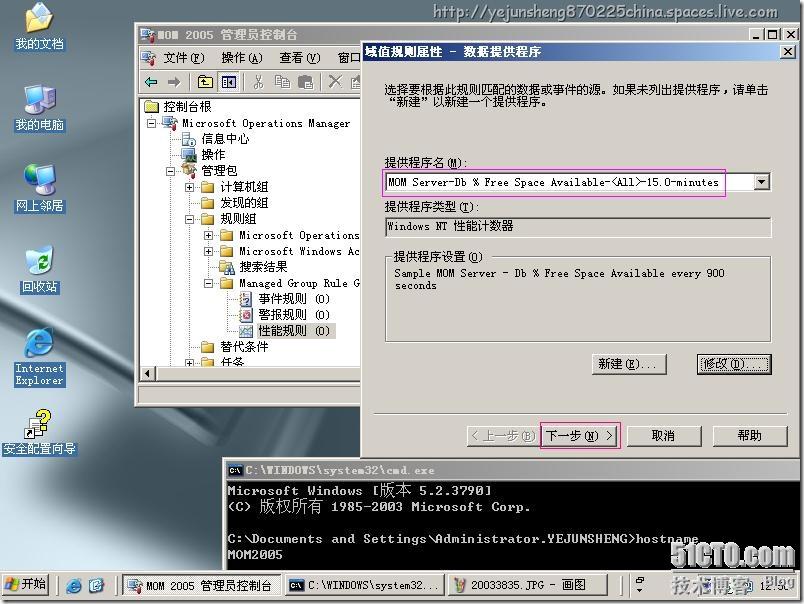Expand Microsoft Operations Manager rule group
The height and width of the screenshot is (604, 804).
click(x=208, y=235)
